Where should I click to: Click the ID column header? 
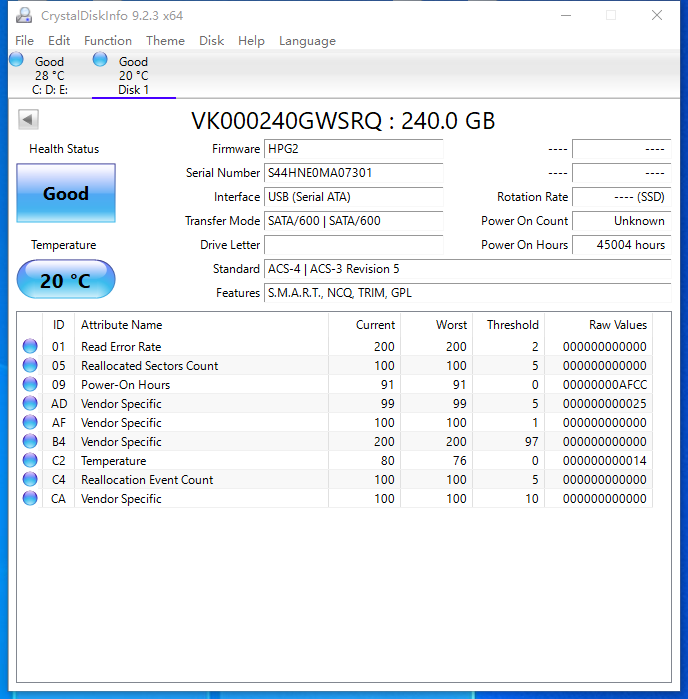pyautogui.click(x=58, y=325)
